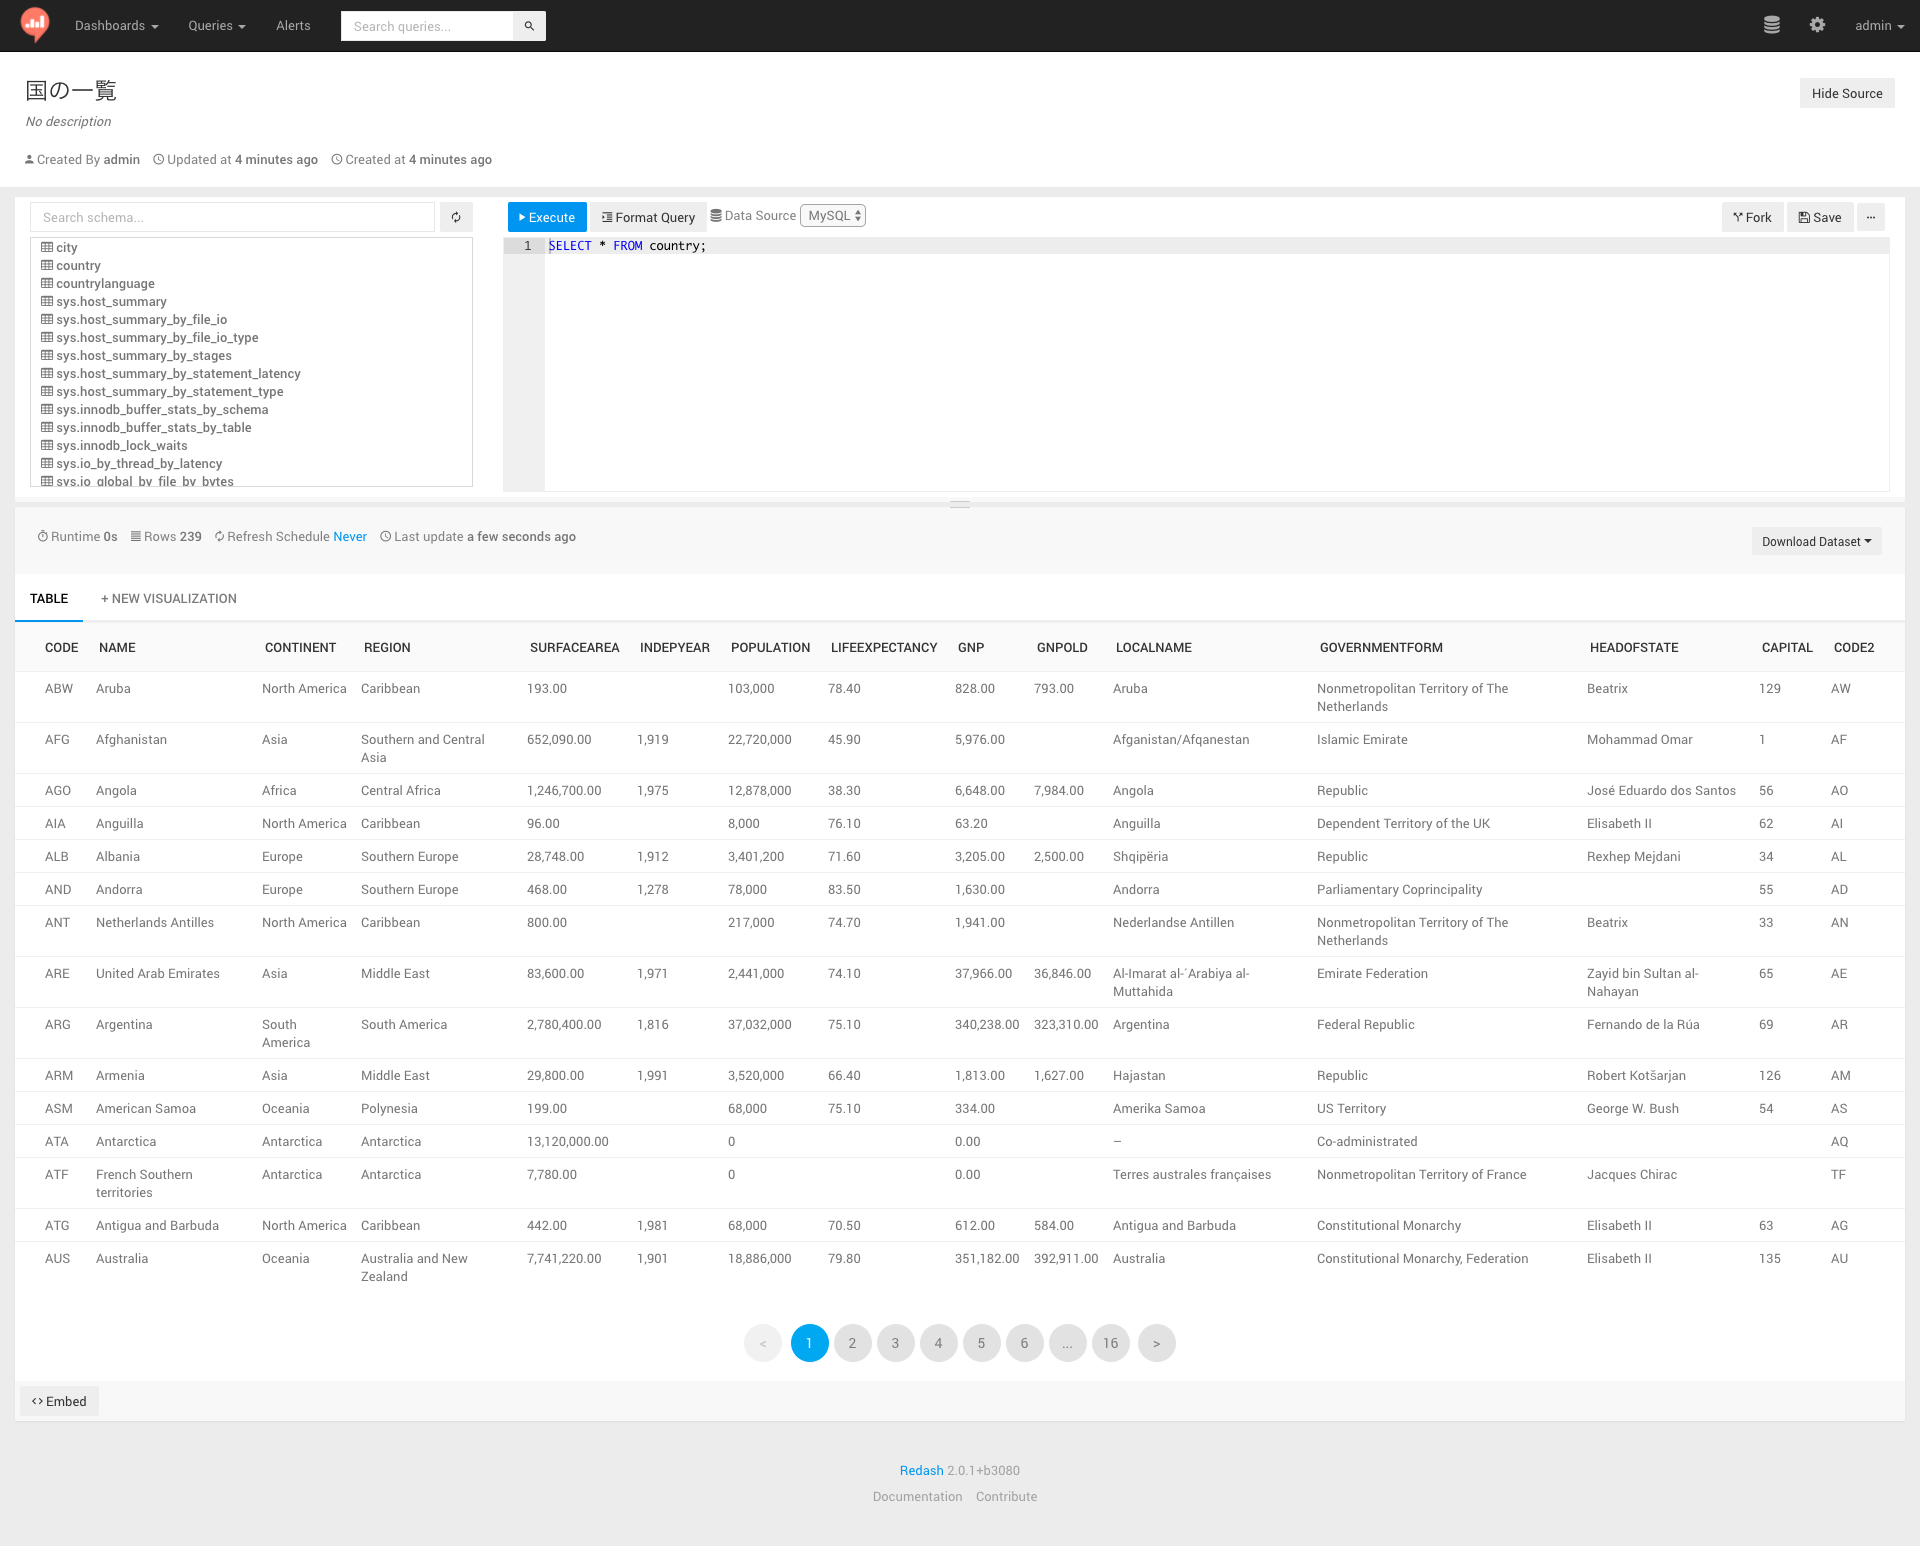Open the Dashboards dropdown menu

point(116,26)
